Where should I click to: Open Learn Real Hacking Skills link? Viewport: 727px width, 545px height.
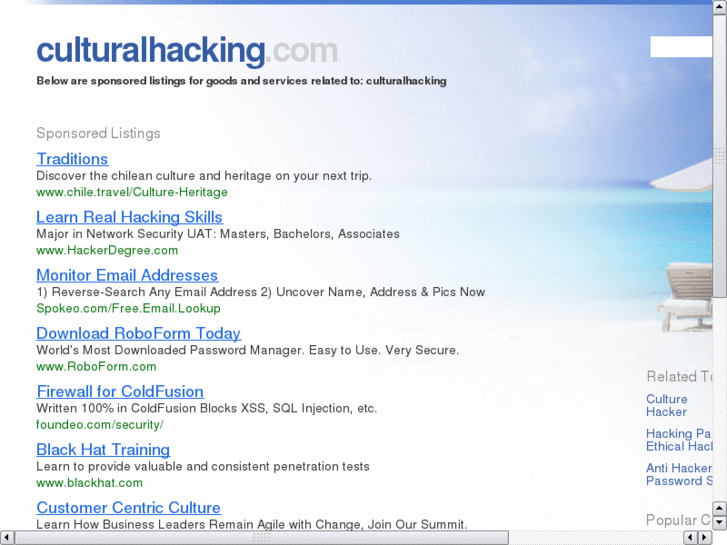pyautogui.click(x=129, y=217)
